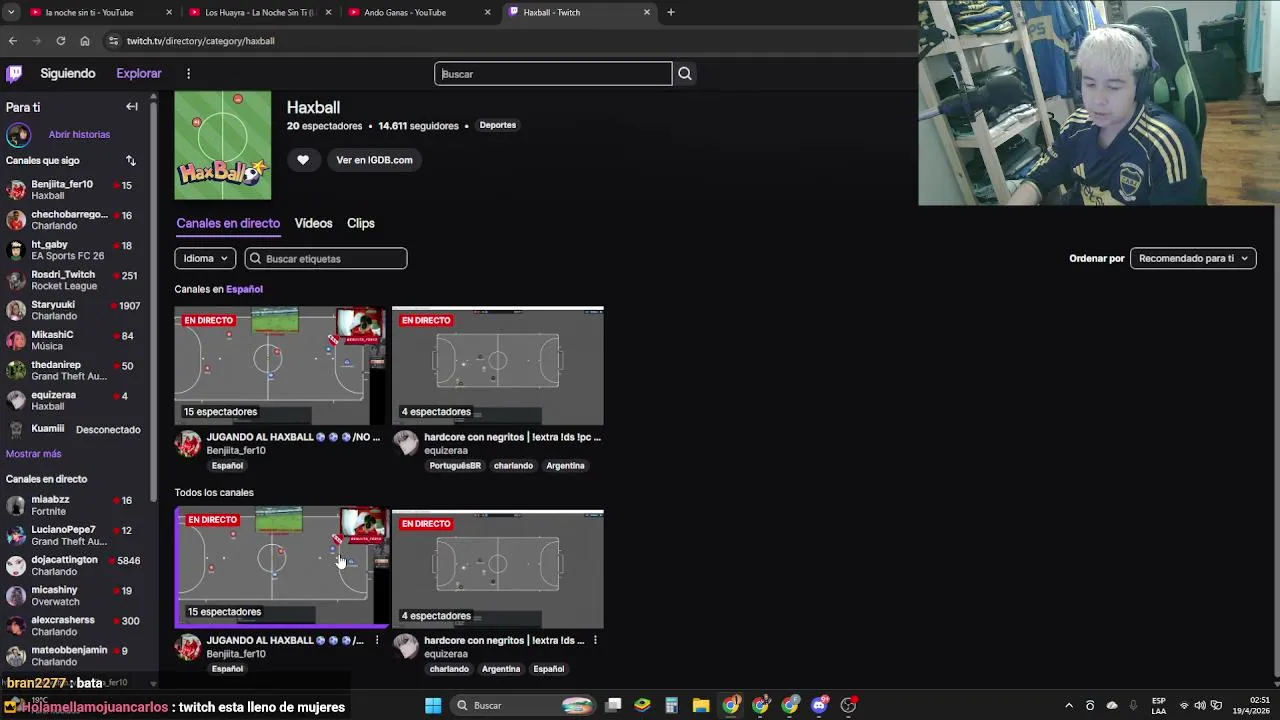
Task: Open the Twitch home logo
Action: pos(14,73)
